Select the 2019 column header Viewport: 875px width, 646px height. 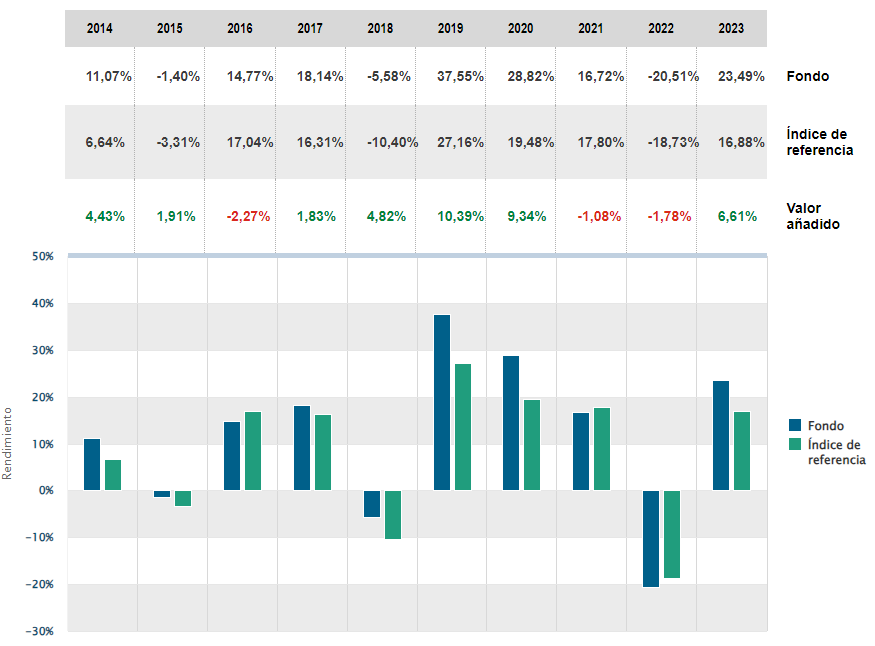click(451, 29)
